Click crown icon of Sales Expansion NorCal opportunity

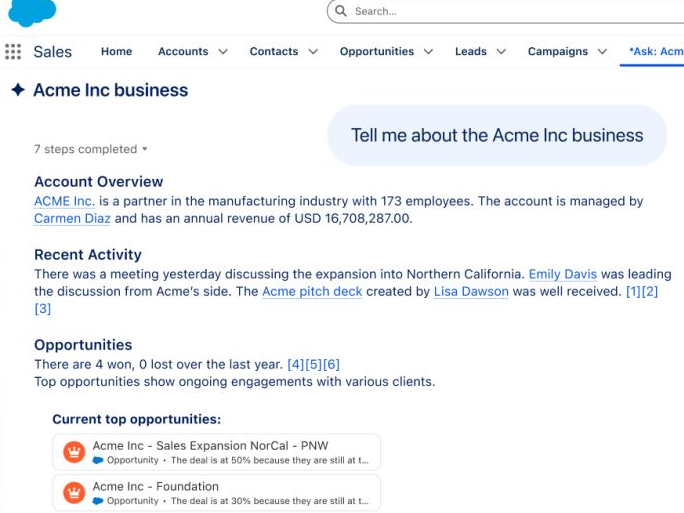[x=74, y=452]
